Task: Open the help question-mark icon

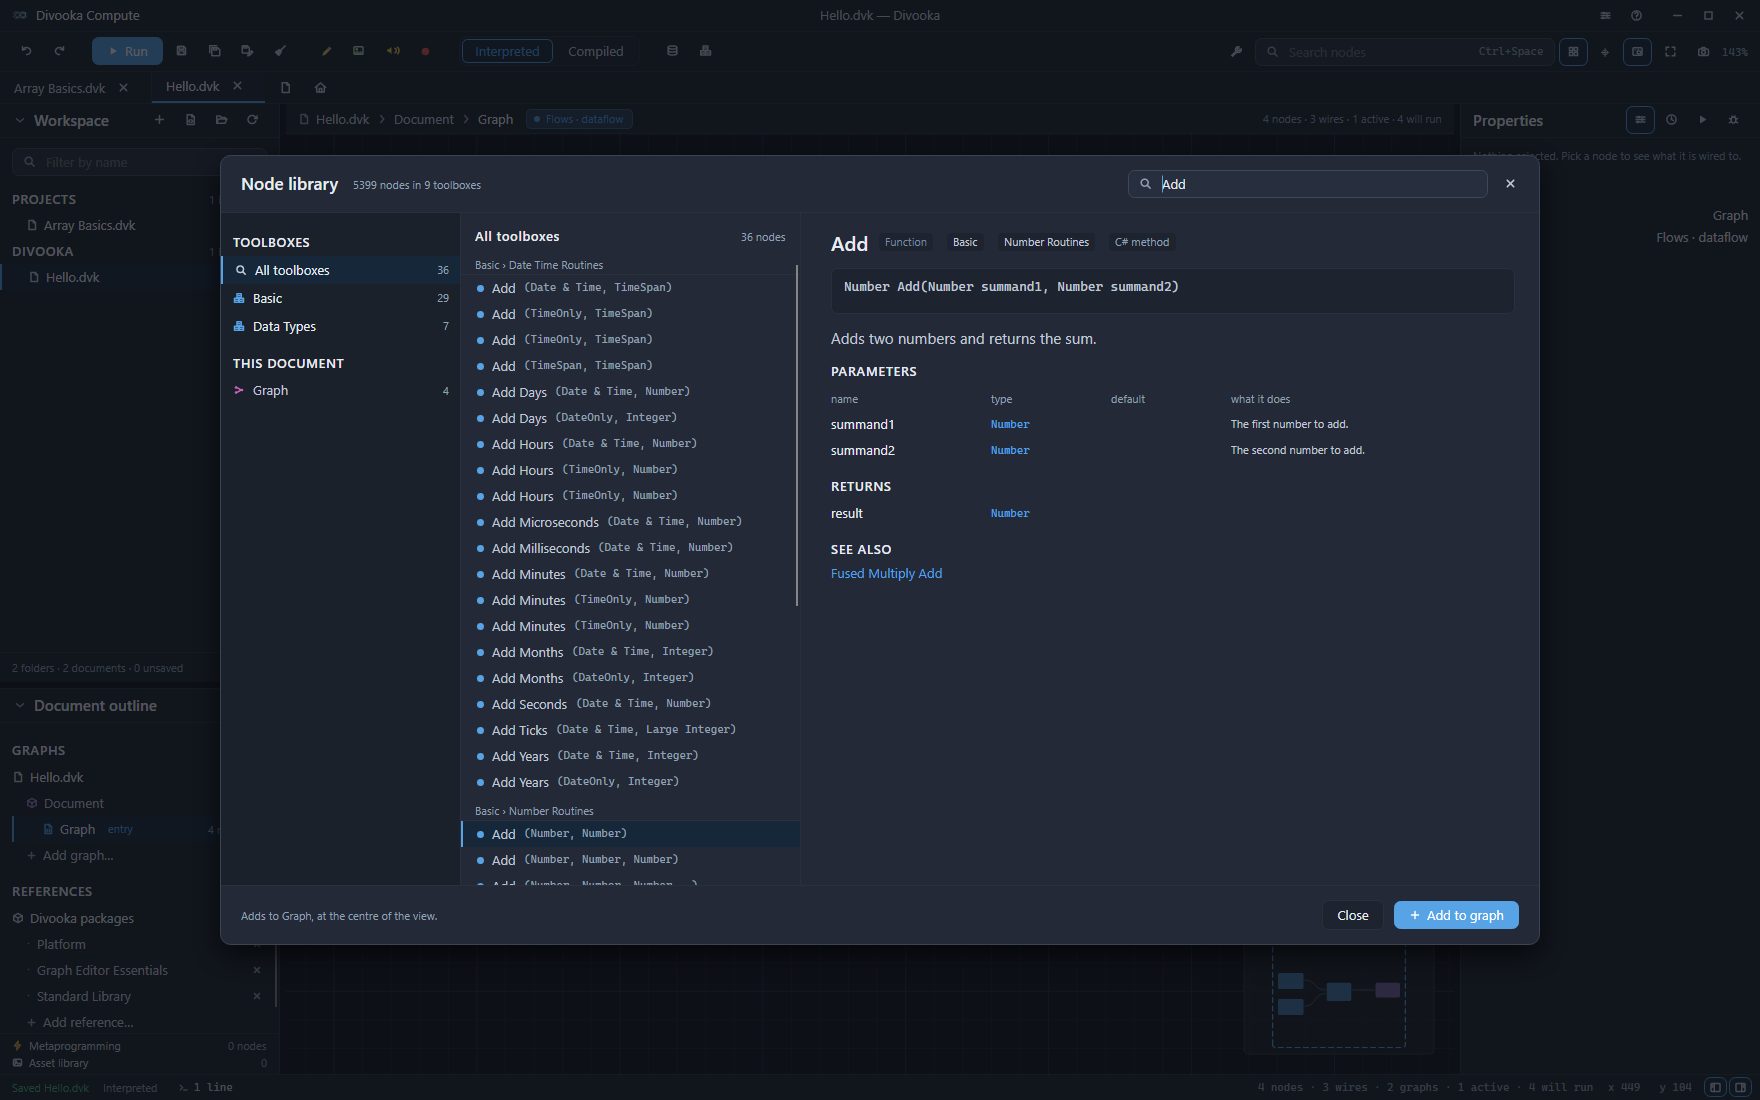Action: coord(1636,15)
